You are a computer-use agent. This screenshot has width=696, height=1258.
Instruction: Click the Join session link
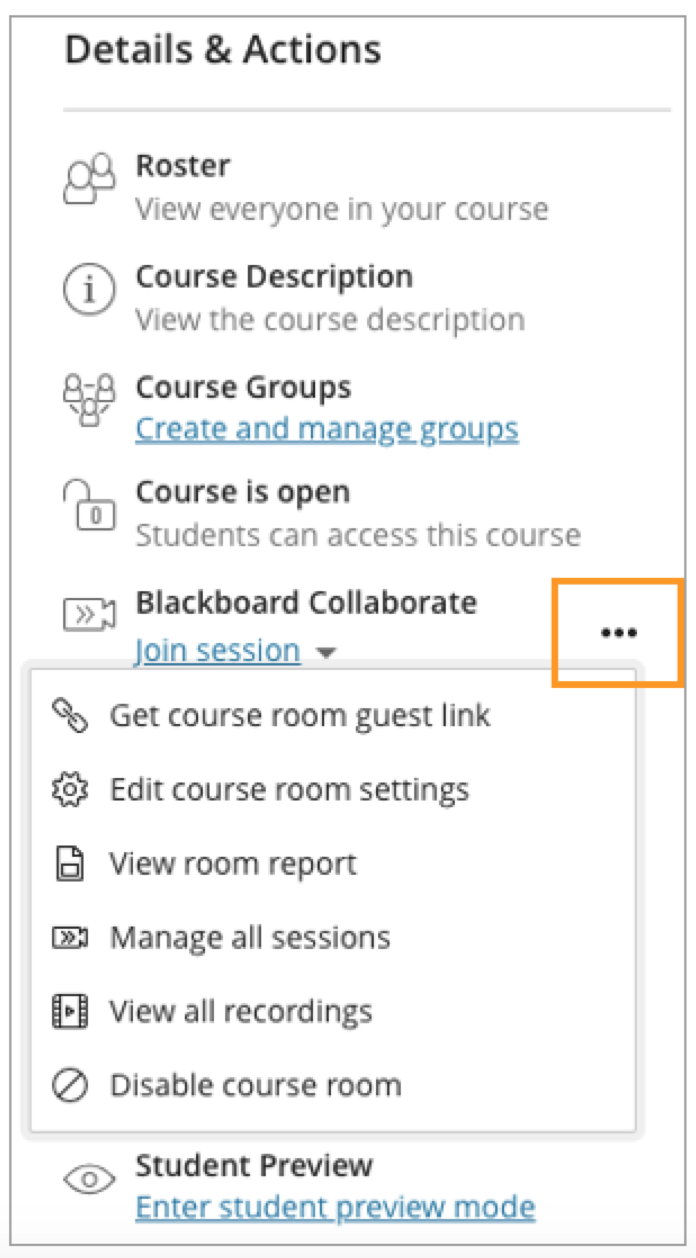point(217,651)
